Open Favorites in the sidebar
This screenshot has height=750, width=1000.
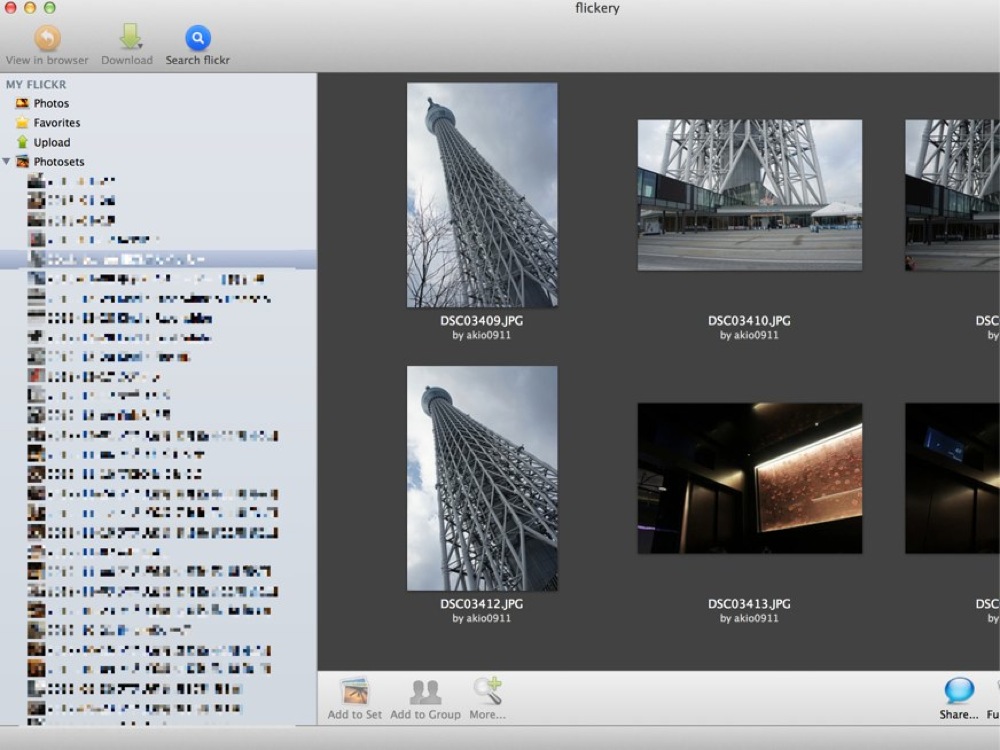tap(57, 122)
